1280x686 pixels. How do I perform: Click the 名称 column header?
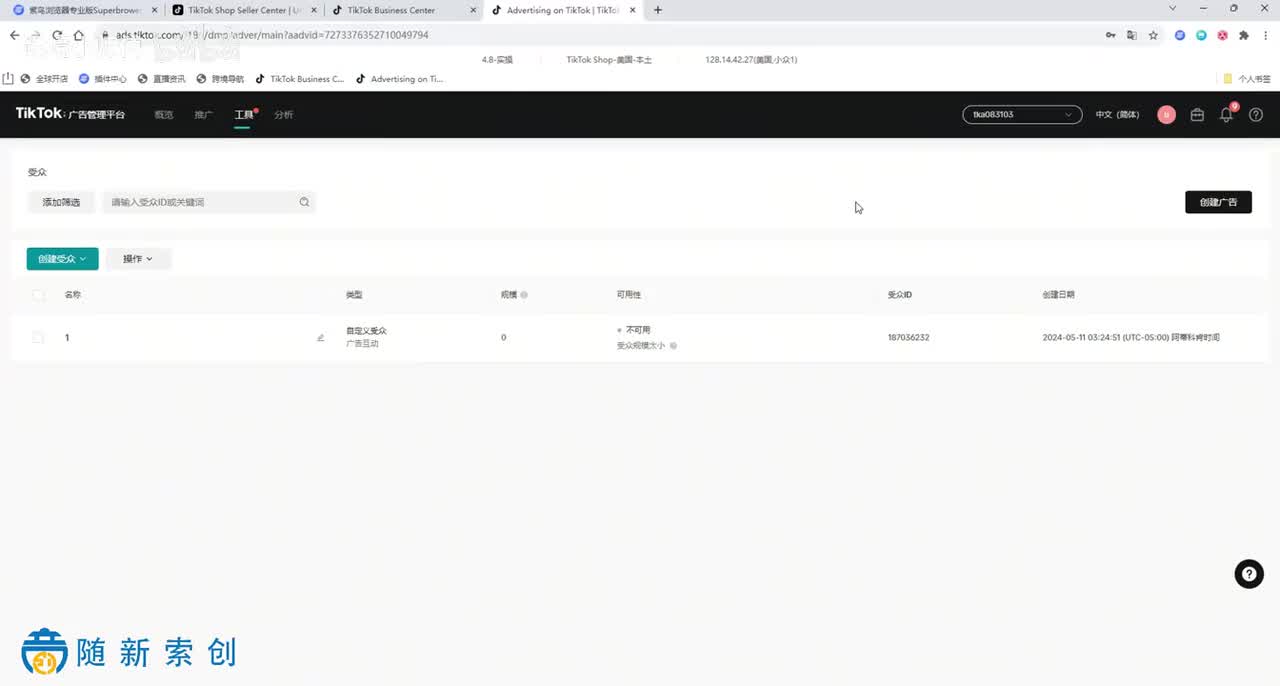tap(73, 295)
